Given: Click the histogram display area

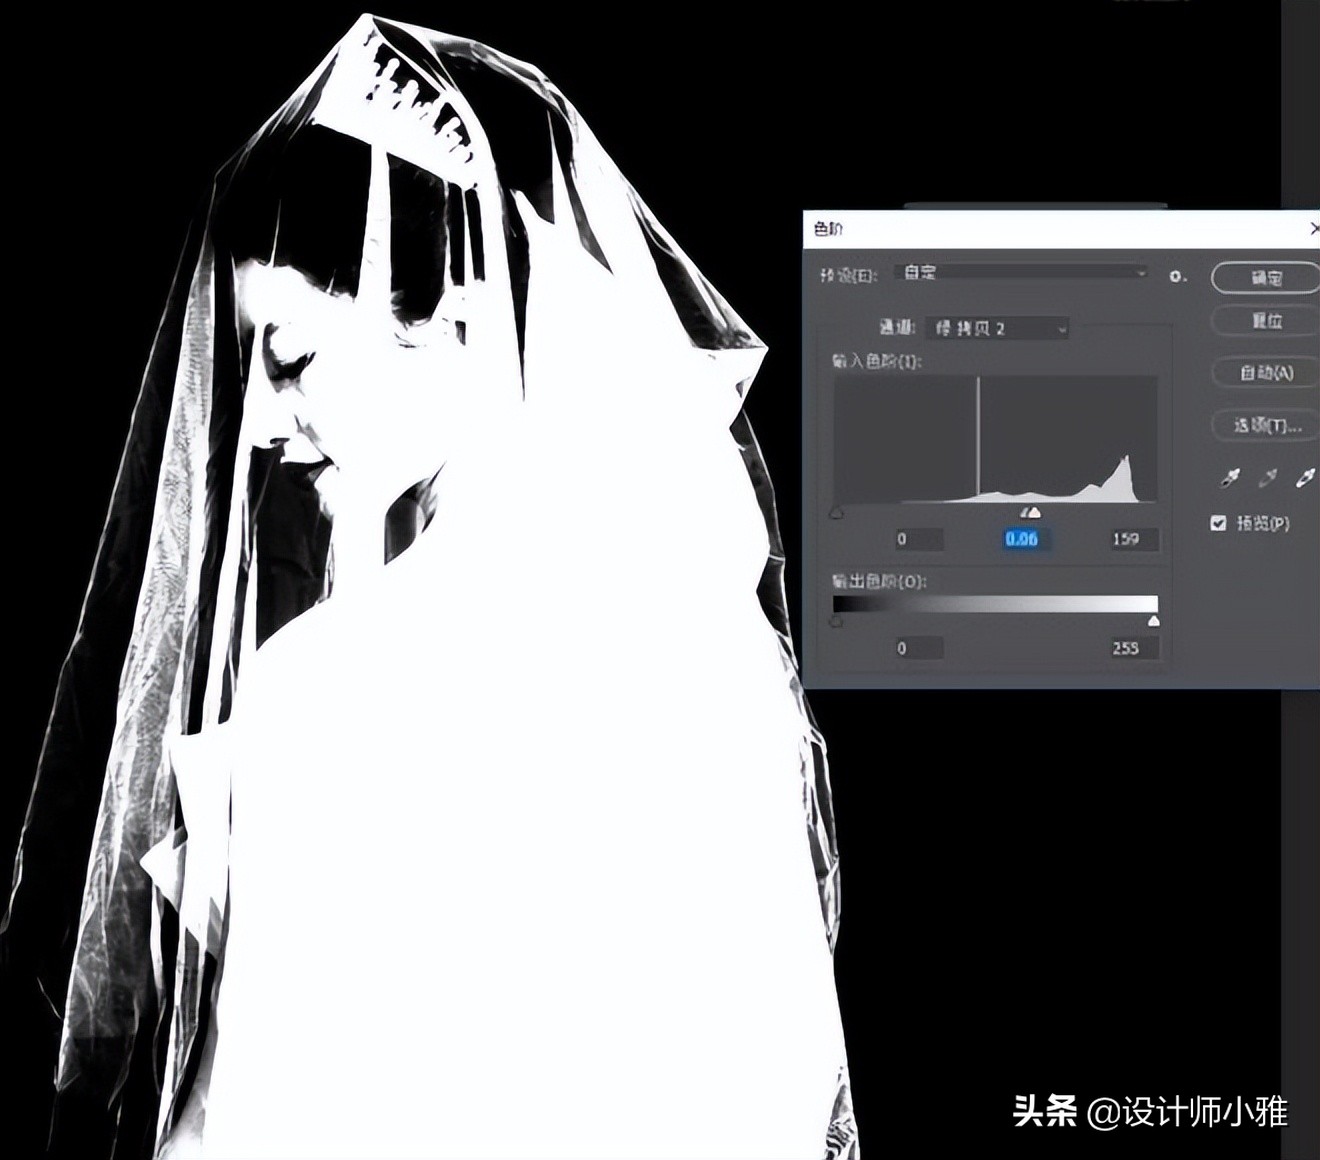Looking at the screenshot, I should 995,440.
